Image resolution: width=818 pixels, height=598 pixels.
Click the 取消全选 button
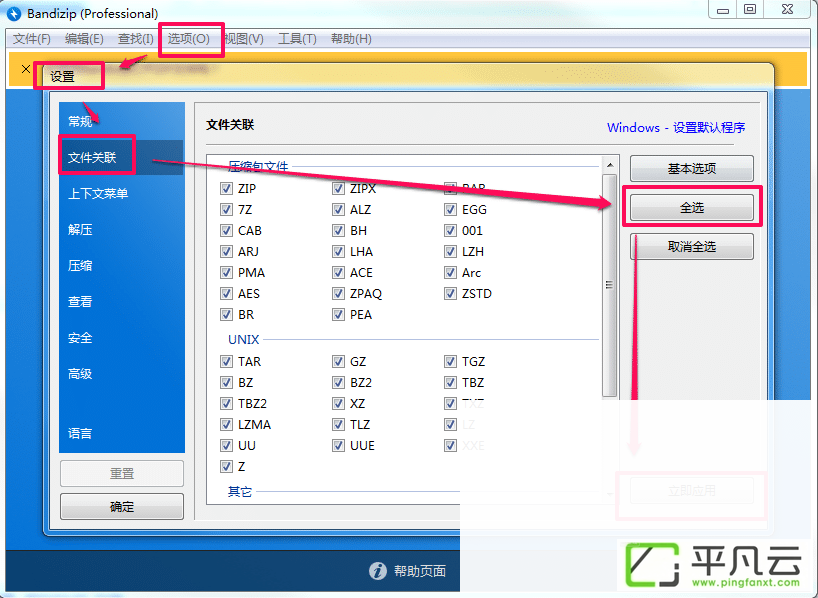point(692,246)
